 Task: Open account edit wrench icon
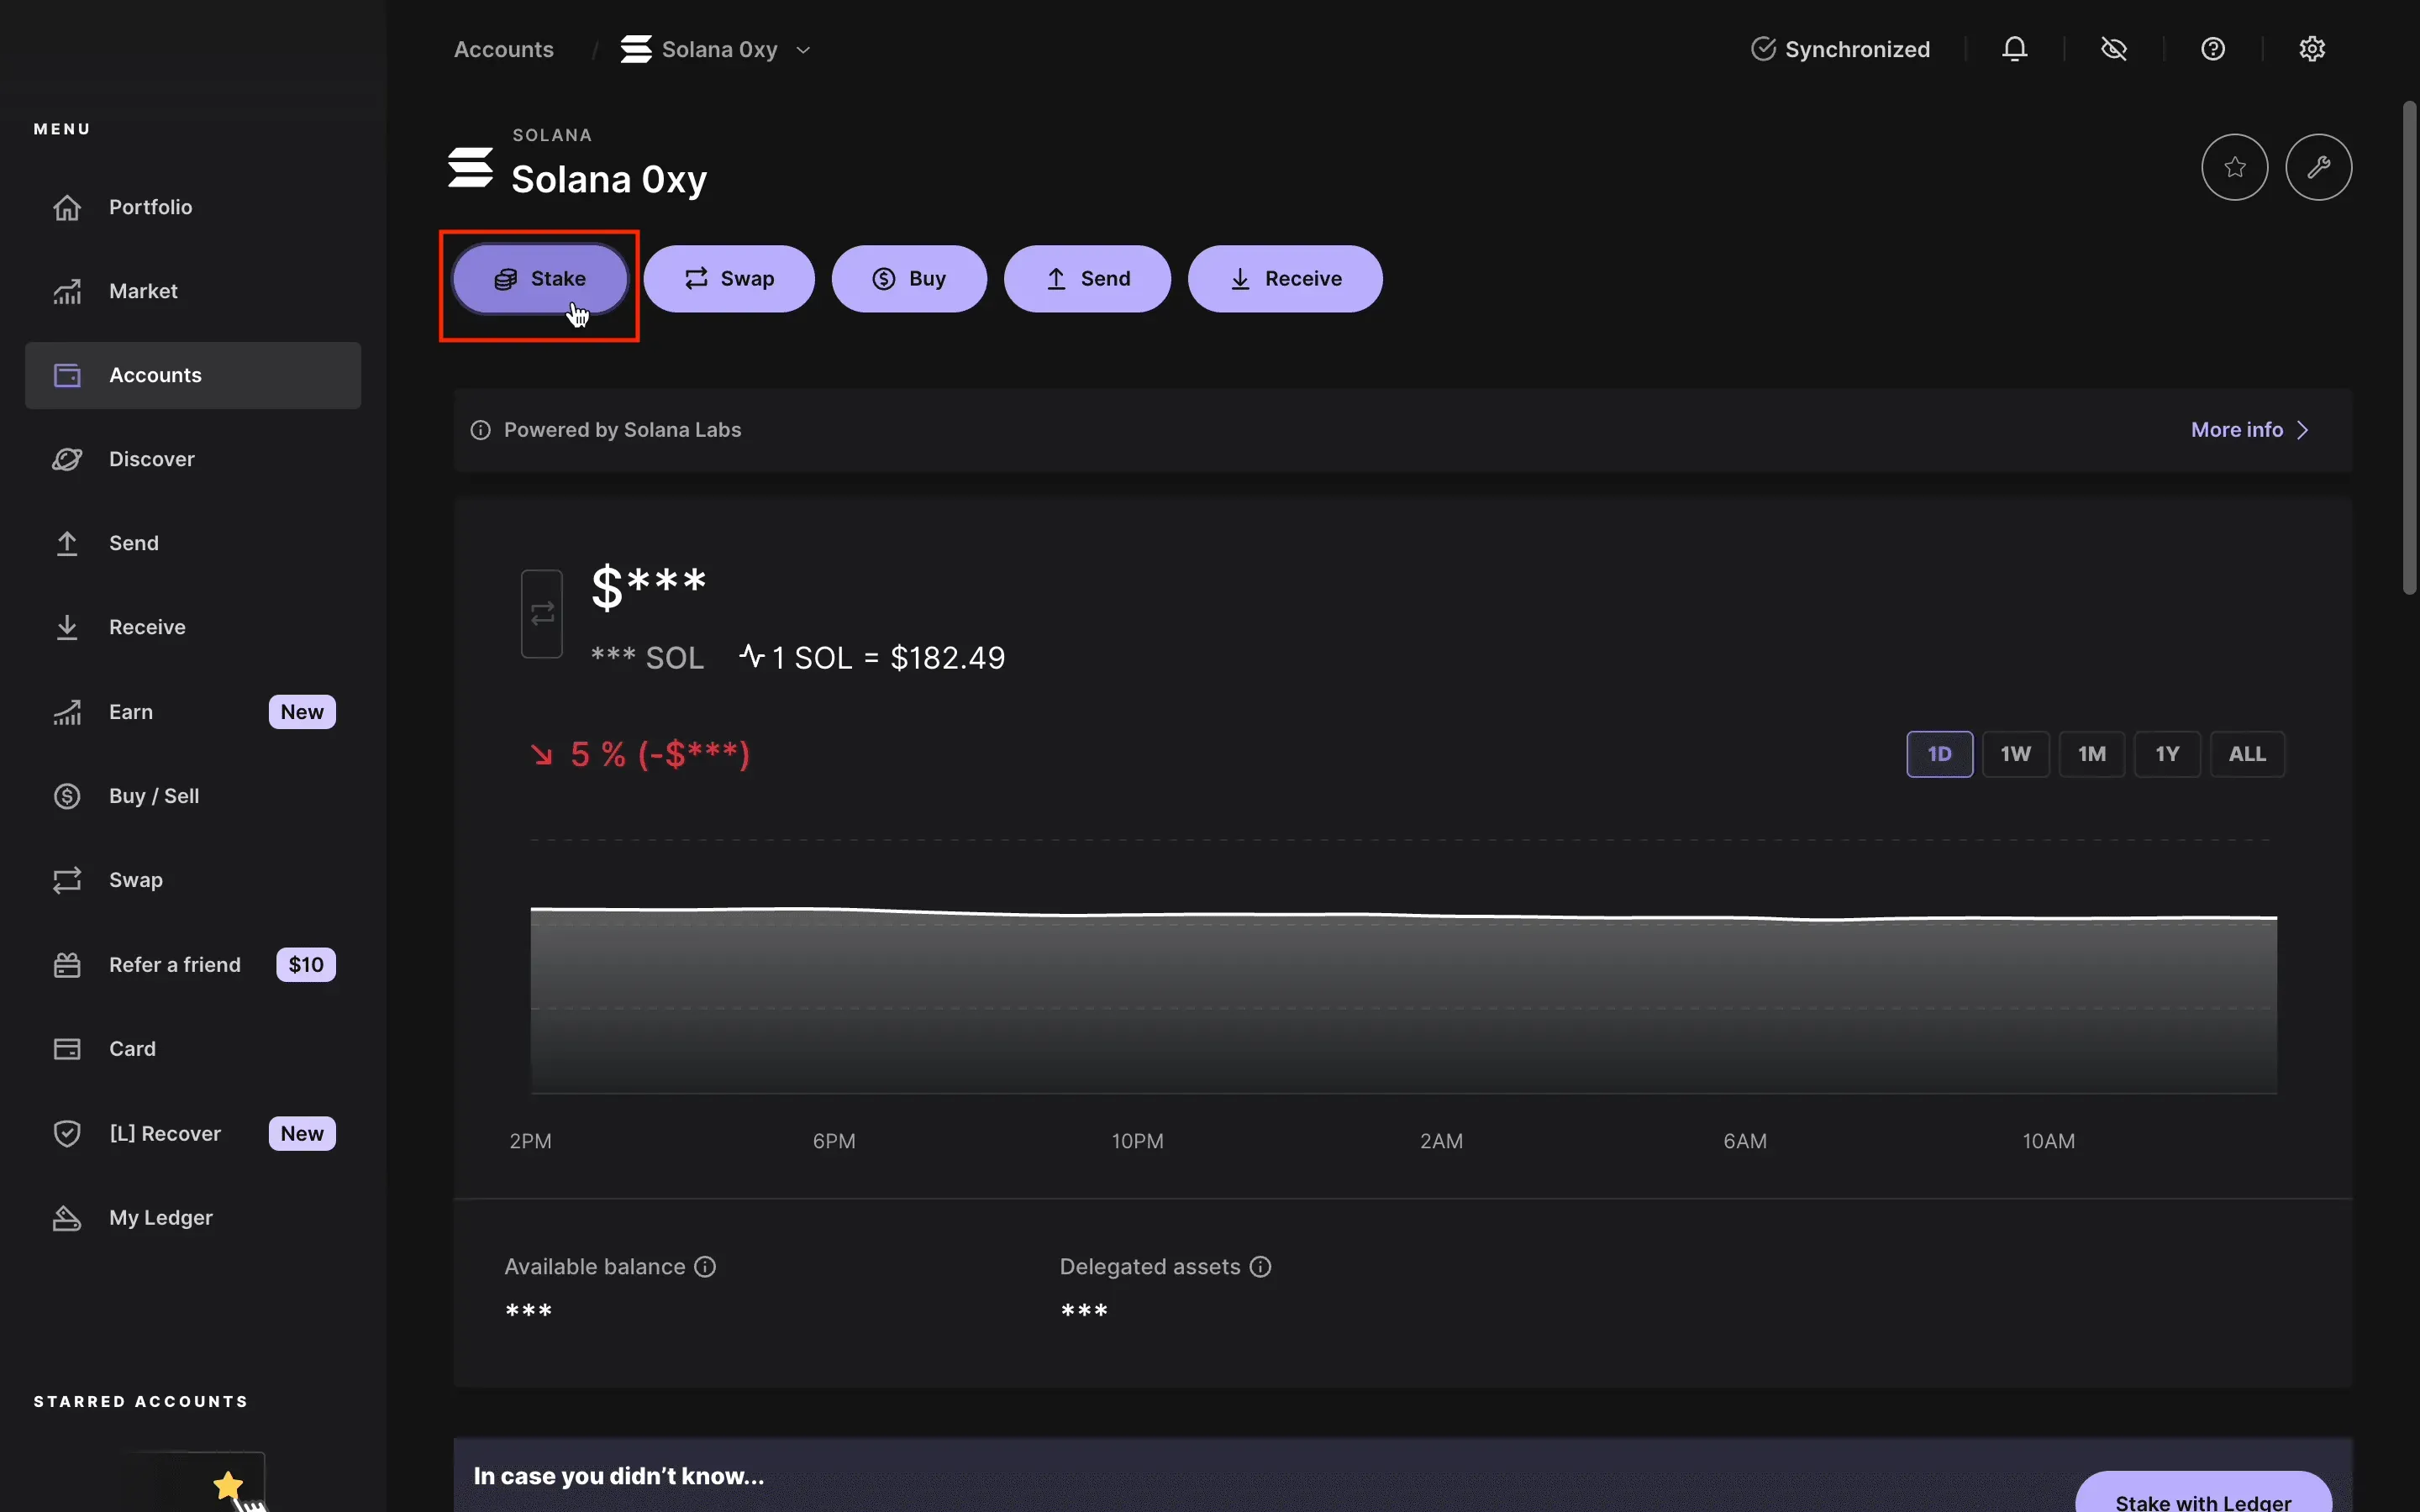(x=2319, y=167)
